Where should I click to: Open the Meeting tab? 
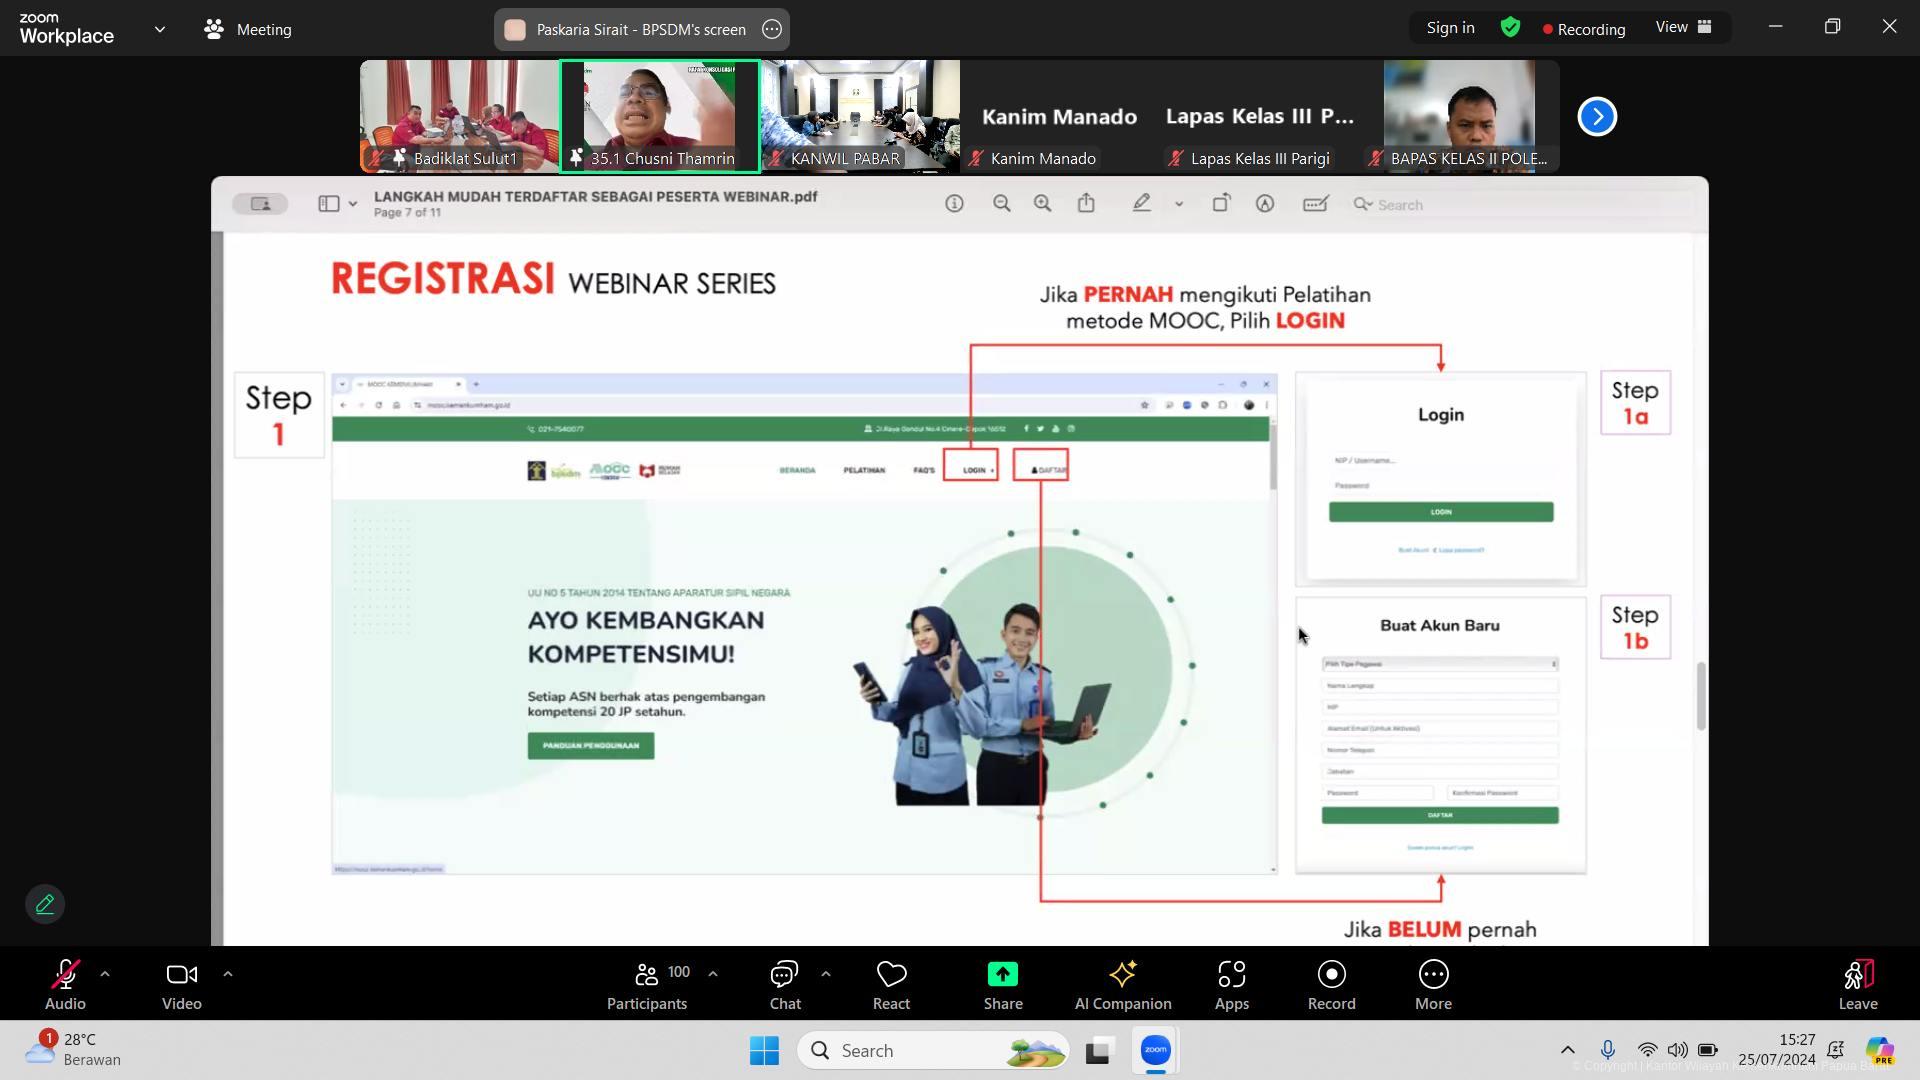coord(248,30)
